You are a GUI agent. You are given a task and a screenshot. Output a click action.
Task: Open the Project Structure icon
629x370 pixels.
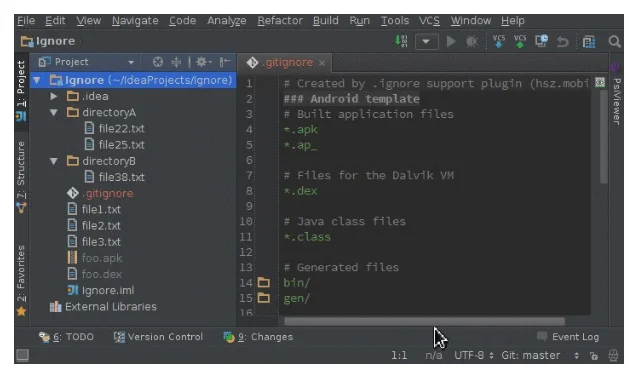[589, 42]
